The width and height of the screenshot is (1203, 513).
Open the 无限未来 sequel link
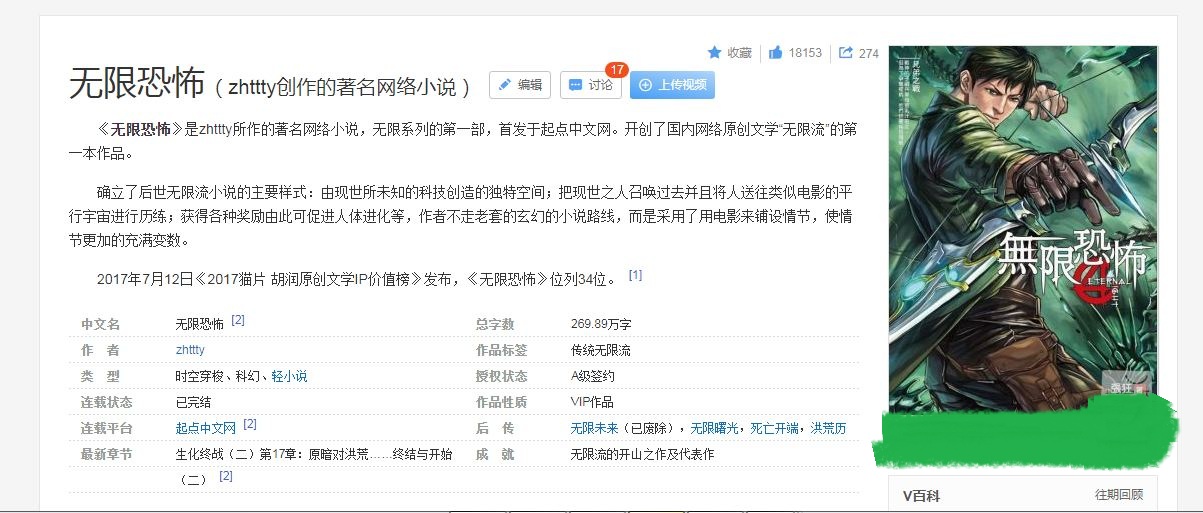pos(594,428)
